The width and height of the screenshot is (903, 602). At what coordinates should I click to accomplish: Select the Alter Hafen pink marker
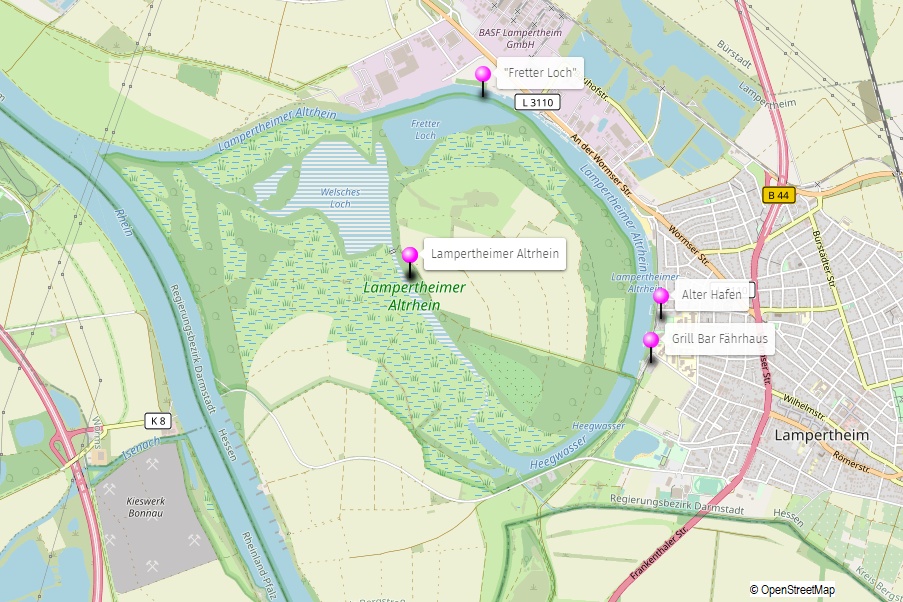point(661,296)
